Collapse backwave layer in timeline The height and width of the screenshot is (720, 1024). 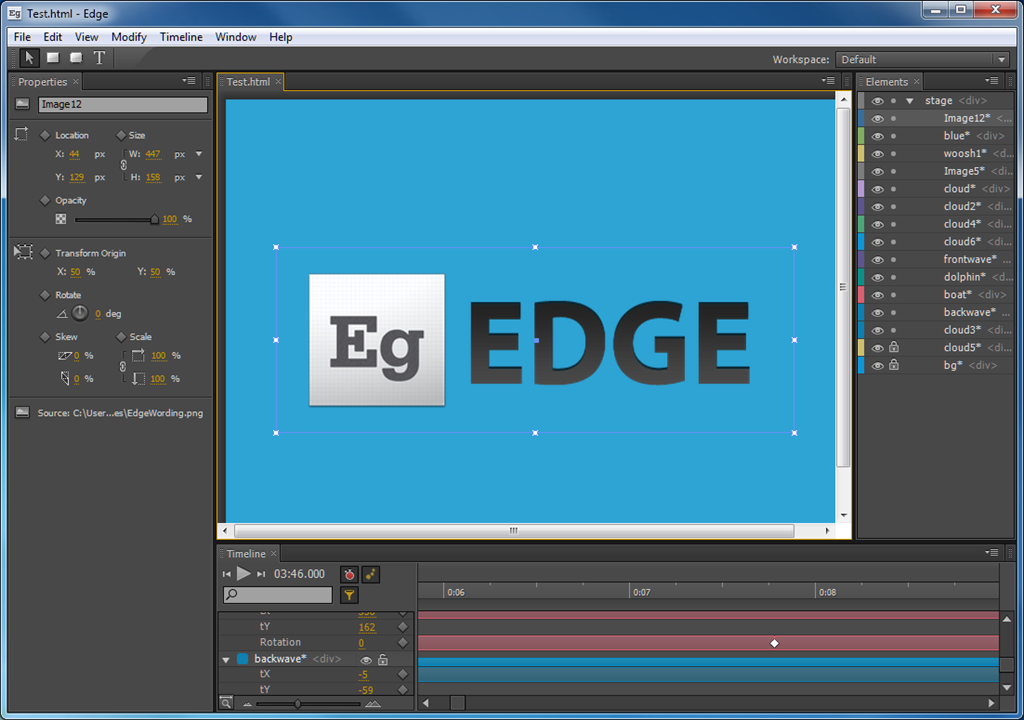[x=226, y=660]
